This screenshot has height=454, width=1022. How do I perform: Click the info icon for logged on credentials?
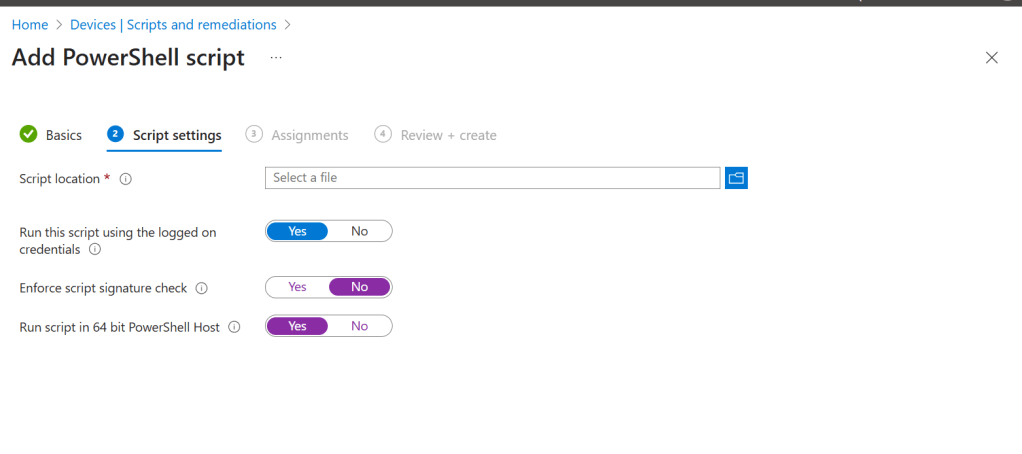(x=95, y=249)
